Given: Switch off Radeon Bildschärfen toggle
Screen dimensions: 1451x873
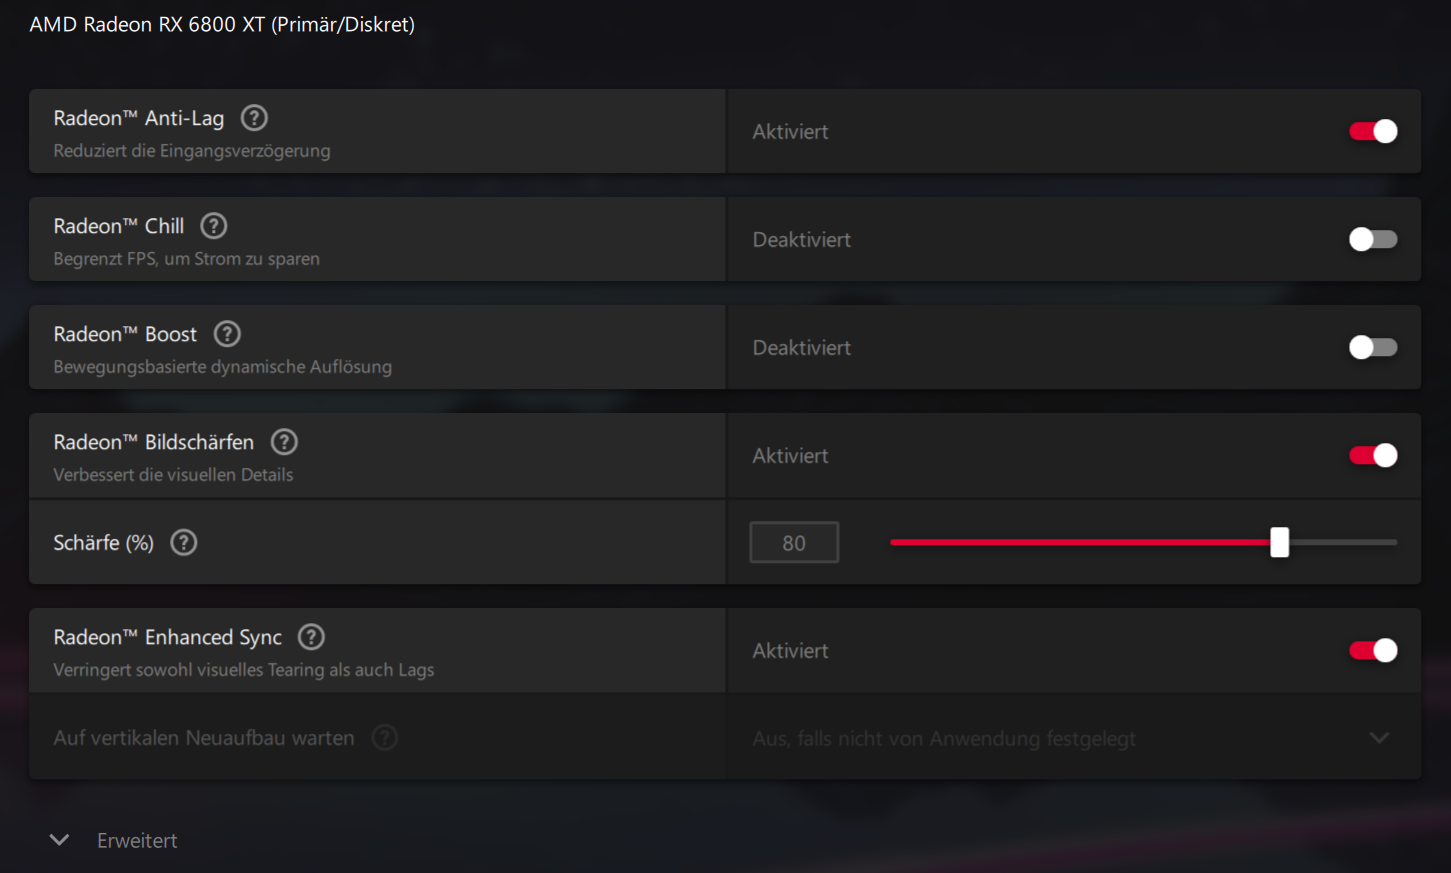Looking at the screenshot, I should [x=1373, y=455].
